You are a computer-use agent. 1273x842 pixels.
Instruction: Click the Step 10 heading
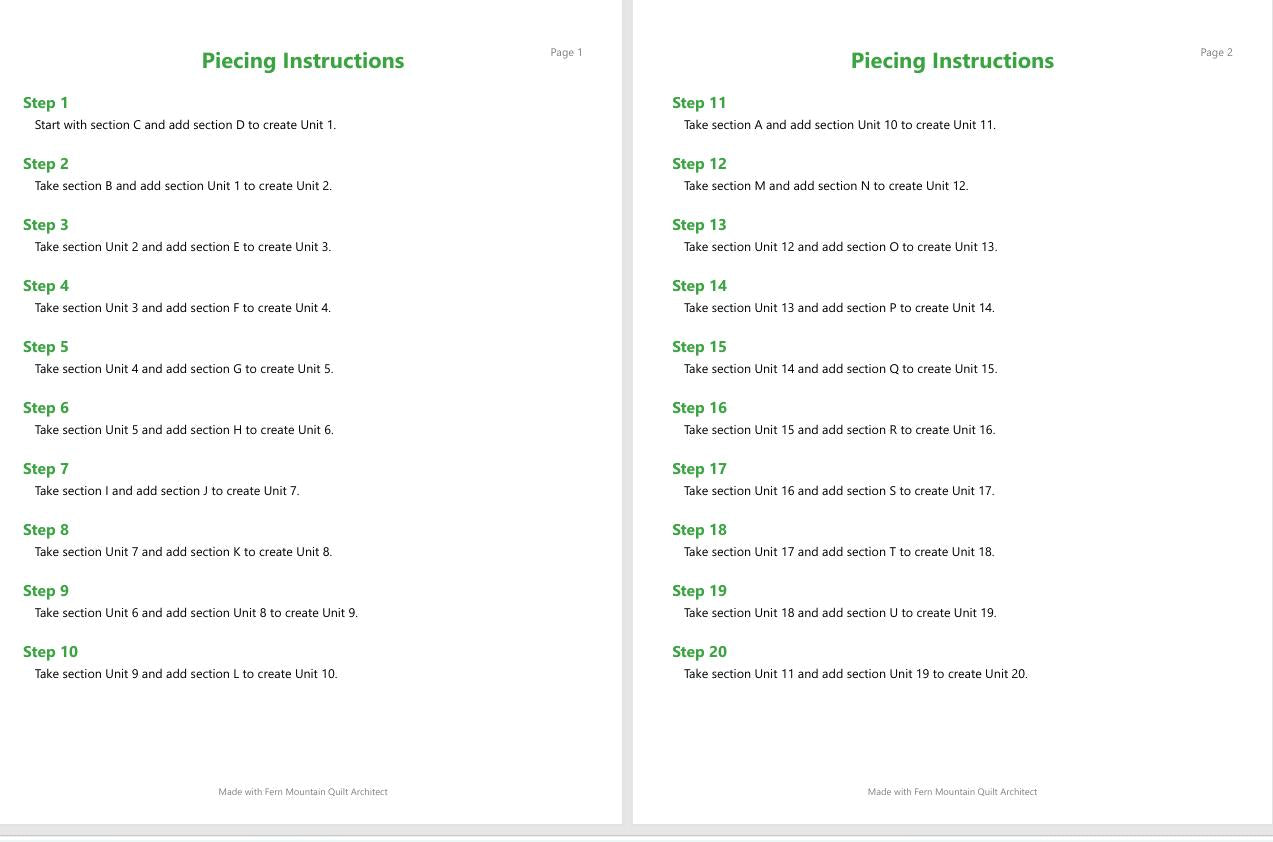(x=50, y=652)
